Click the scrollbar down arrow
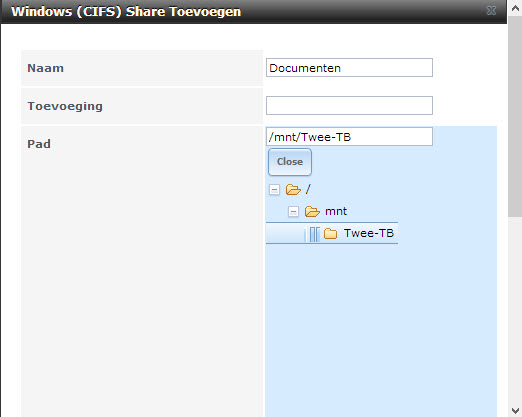This screenshot has height=417, width=522. (515, 410)
